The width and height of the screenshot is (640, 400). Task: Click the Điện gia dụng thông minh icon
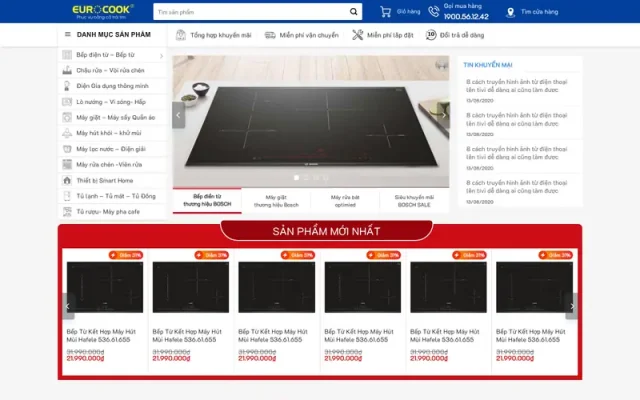click(x=67, y=86)
